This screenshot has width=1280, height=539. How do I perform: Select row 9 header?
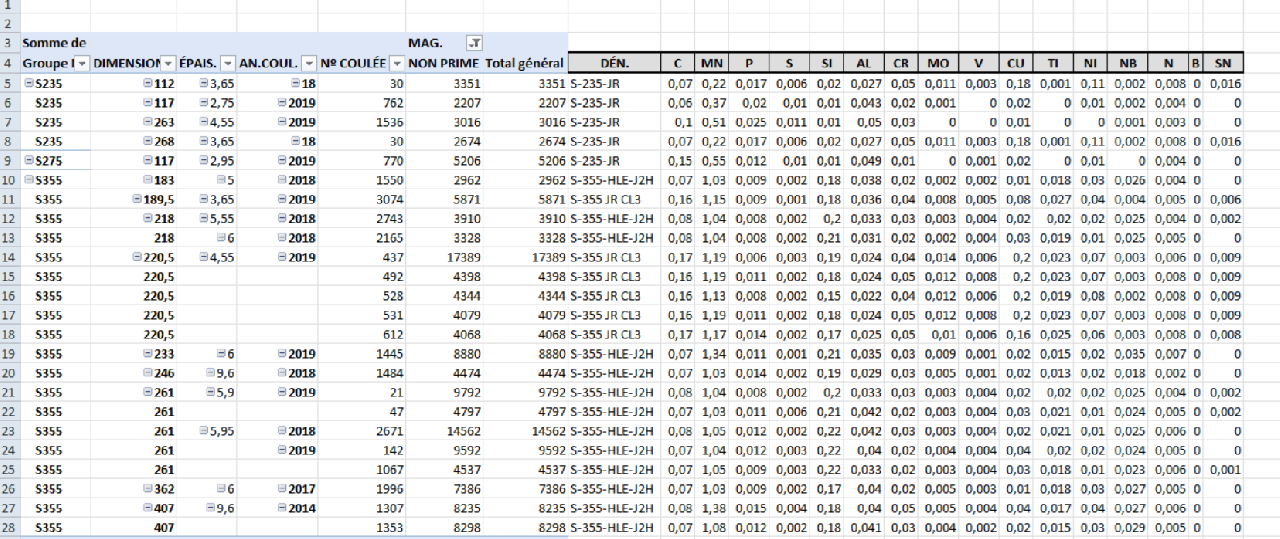[9, 160]
